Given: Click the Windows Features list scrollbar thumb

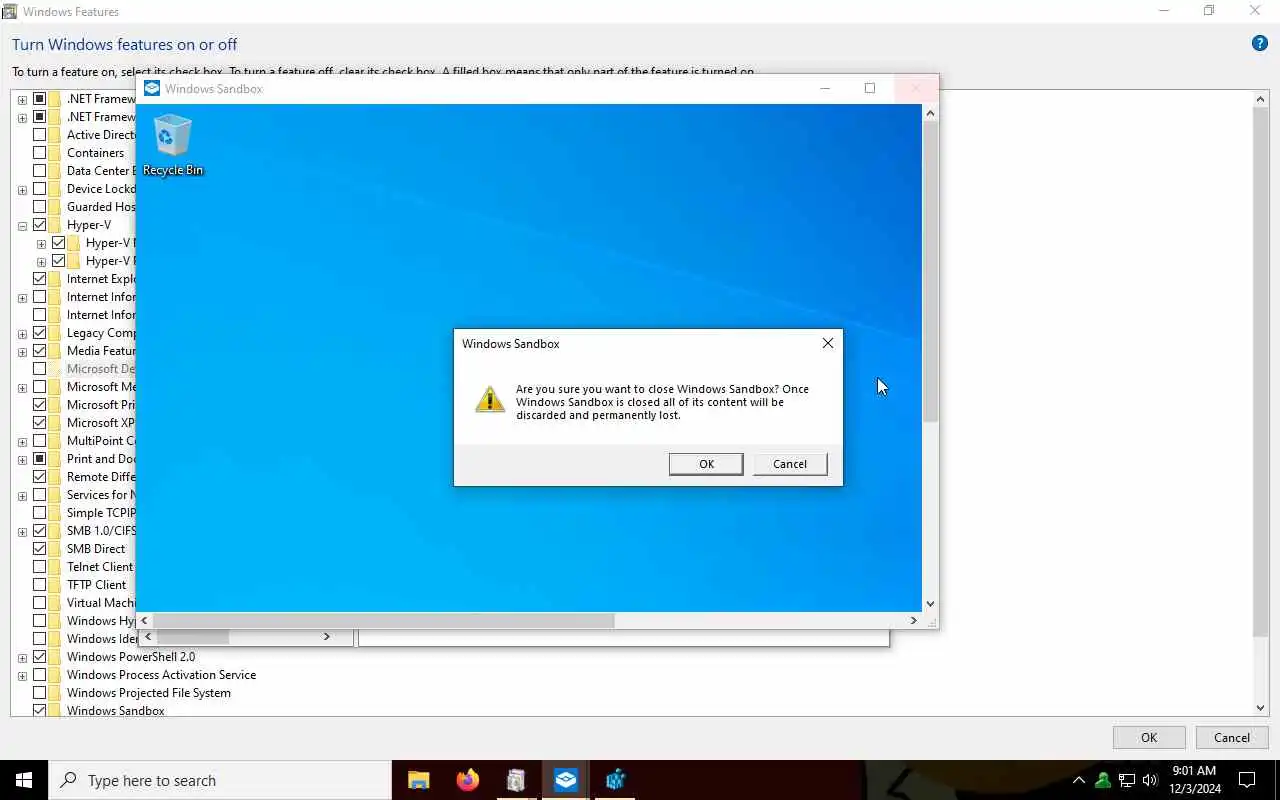Looking at the screenshot, I should 1260,372.
